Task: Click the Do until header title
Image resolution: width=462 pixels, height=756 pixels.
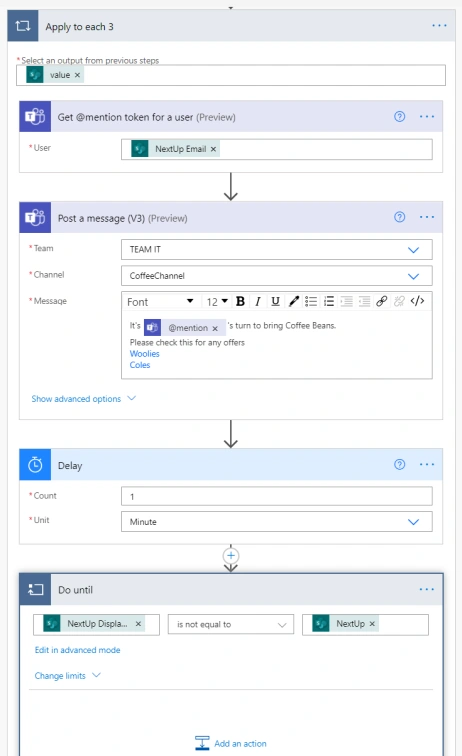Action: (x=75, y=590)
